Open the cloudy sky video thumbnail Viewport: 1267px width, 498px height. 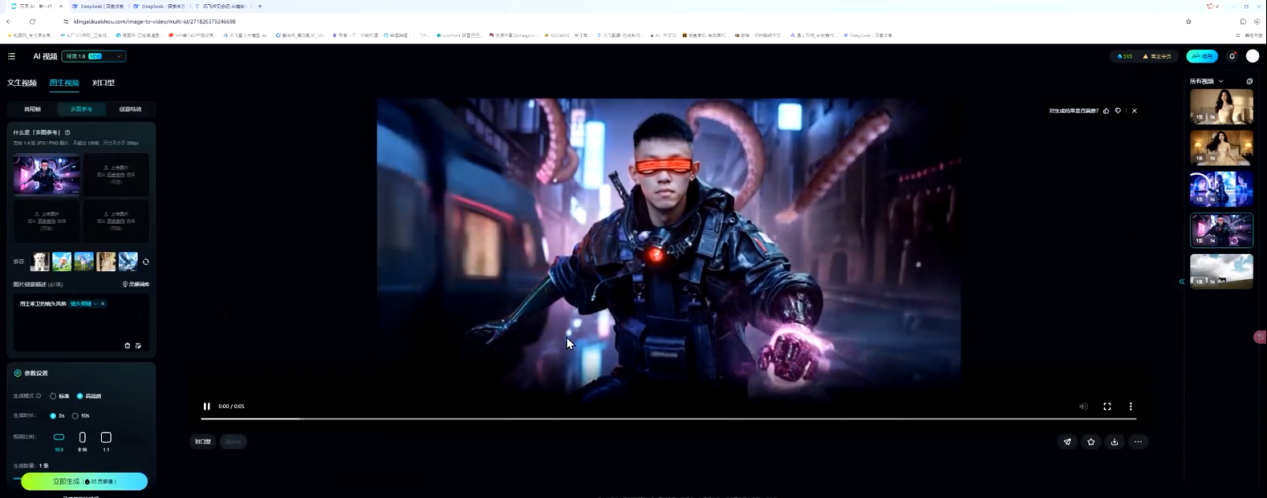pyautogui.click(x=1221, y=271)
